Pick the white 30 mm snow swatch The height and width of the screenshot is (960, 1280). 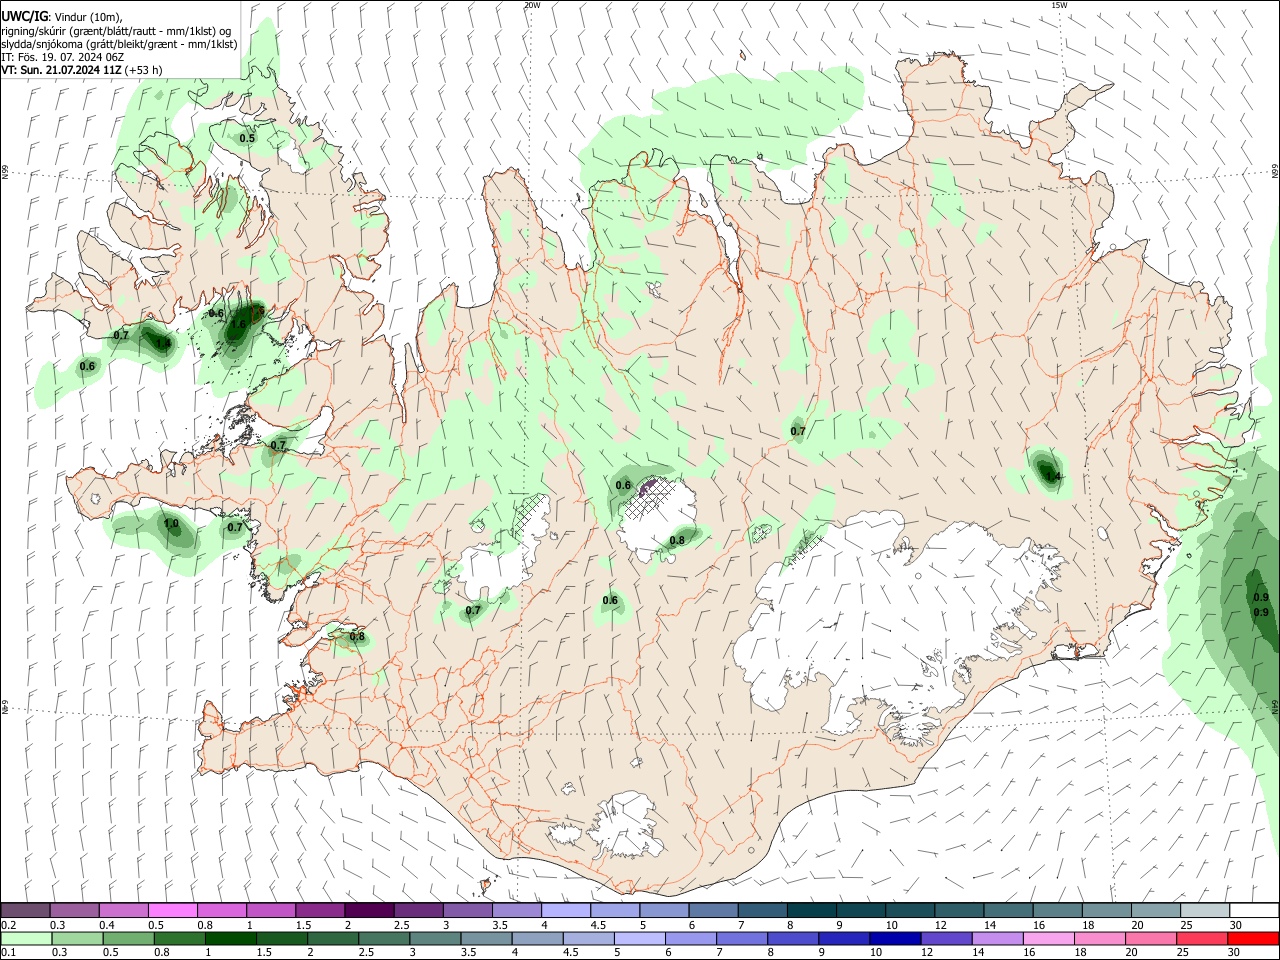point(1253,911)
